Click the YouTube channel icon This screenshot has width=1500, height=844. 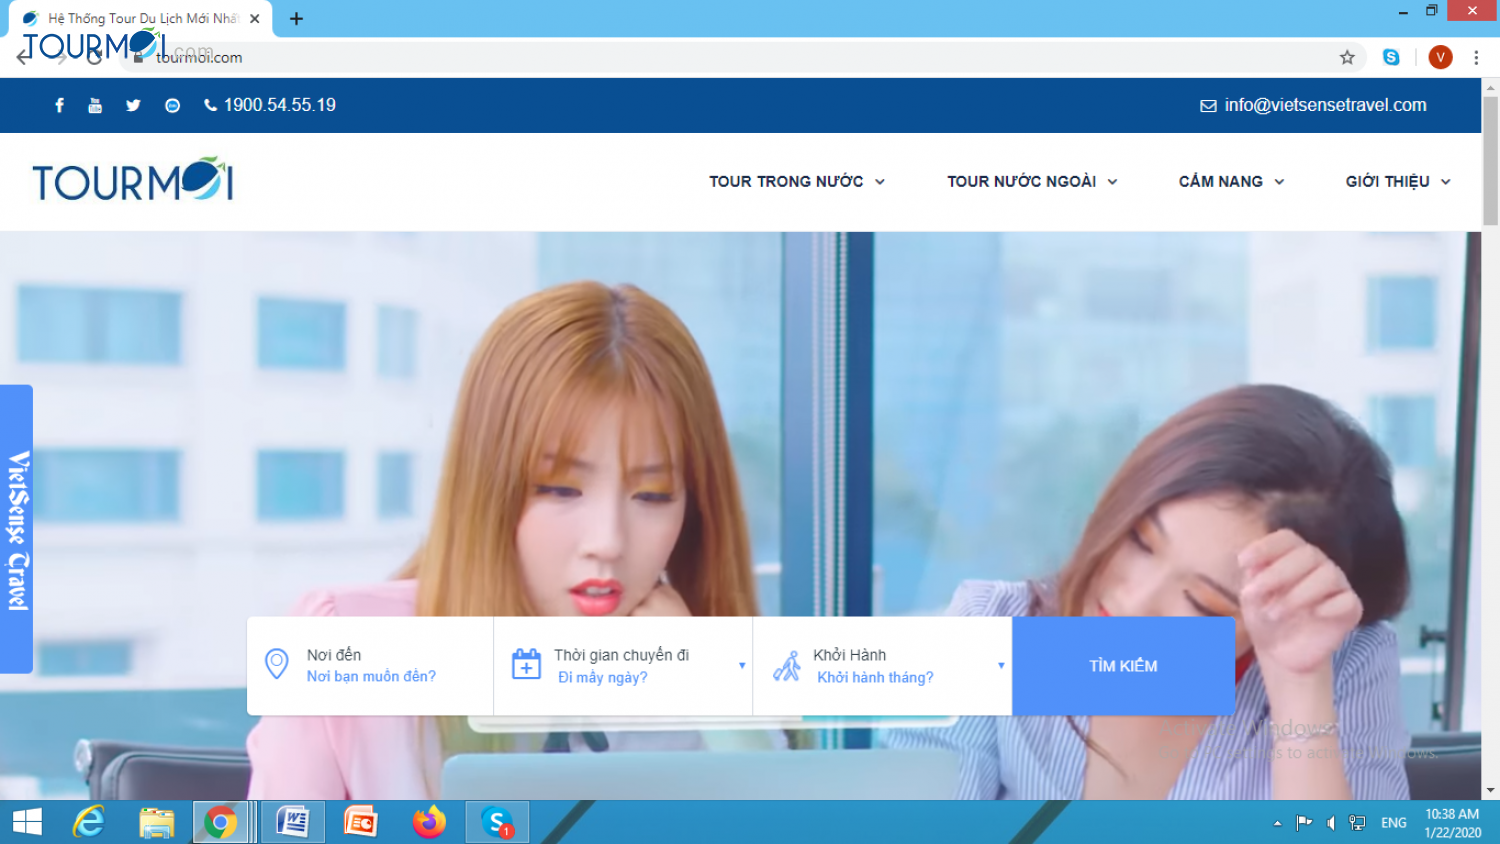click(95, 104)
